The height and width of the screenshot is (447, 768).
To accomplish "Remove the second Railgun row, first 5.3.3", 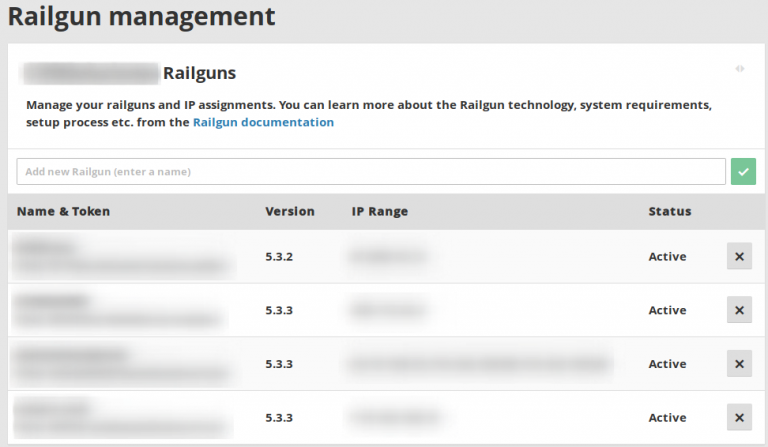I will point(739,310).
